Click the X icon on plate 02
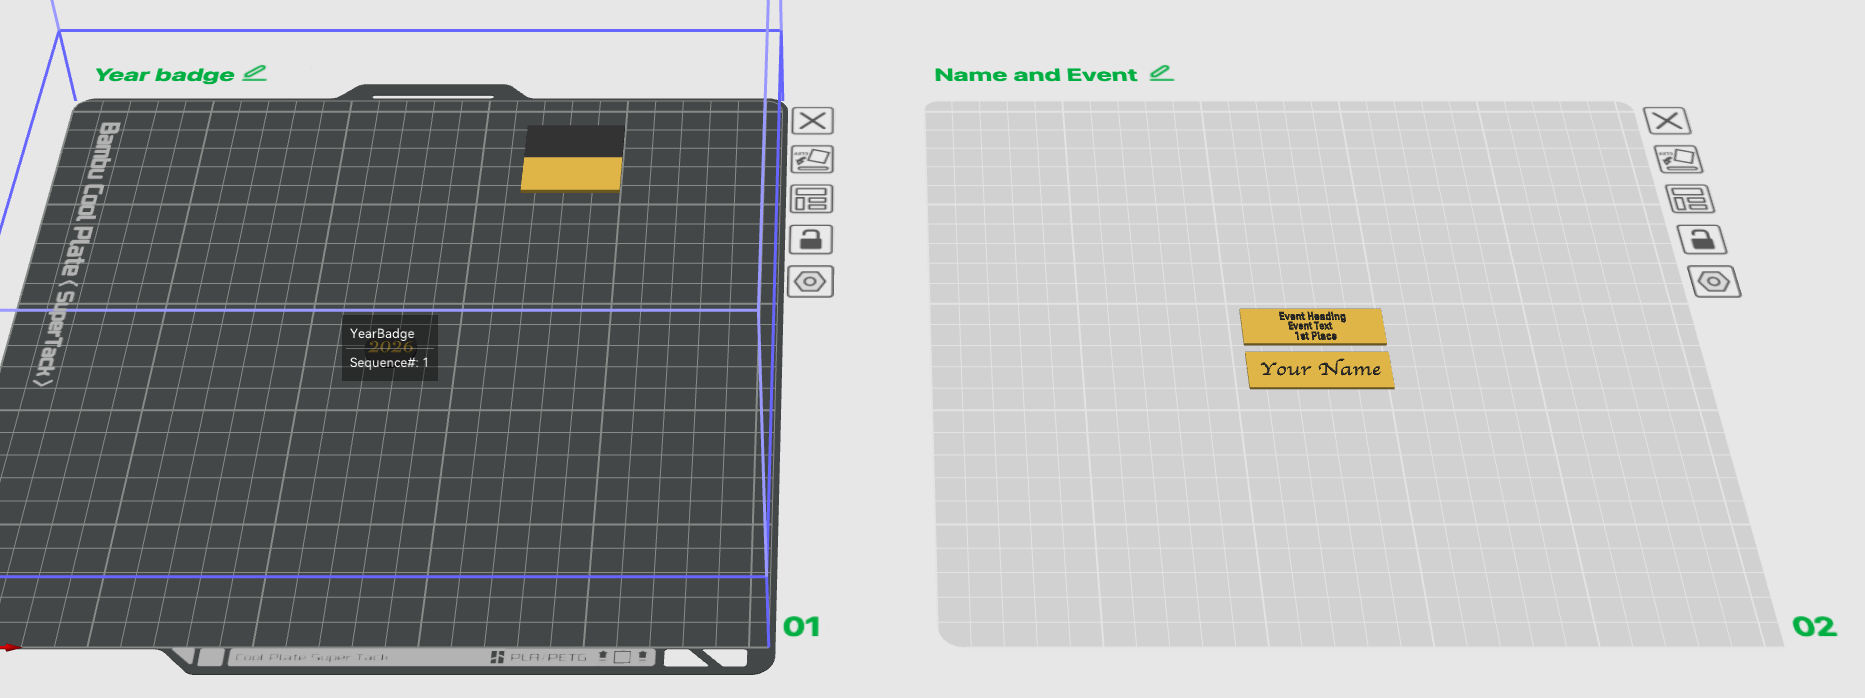The width and height of the screenshot is (1865, 698). [x=1667, y=121]
